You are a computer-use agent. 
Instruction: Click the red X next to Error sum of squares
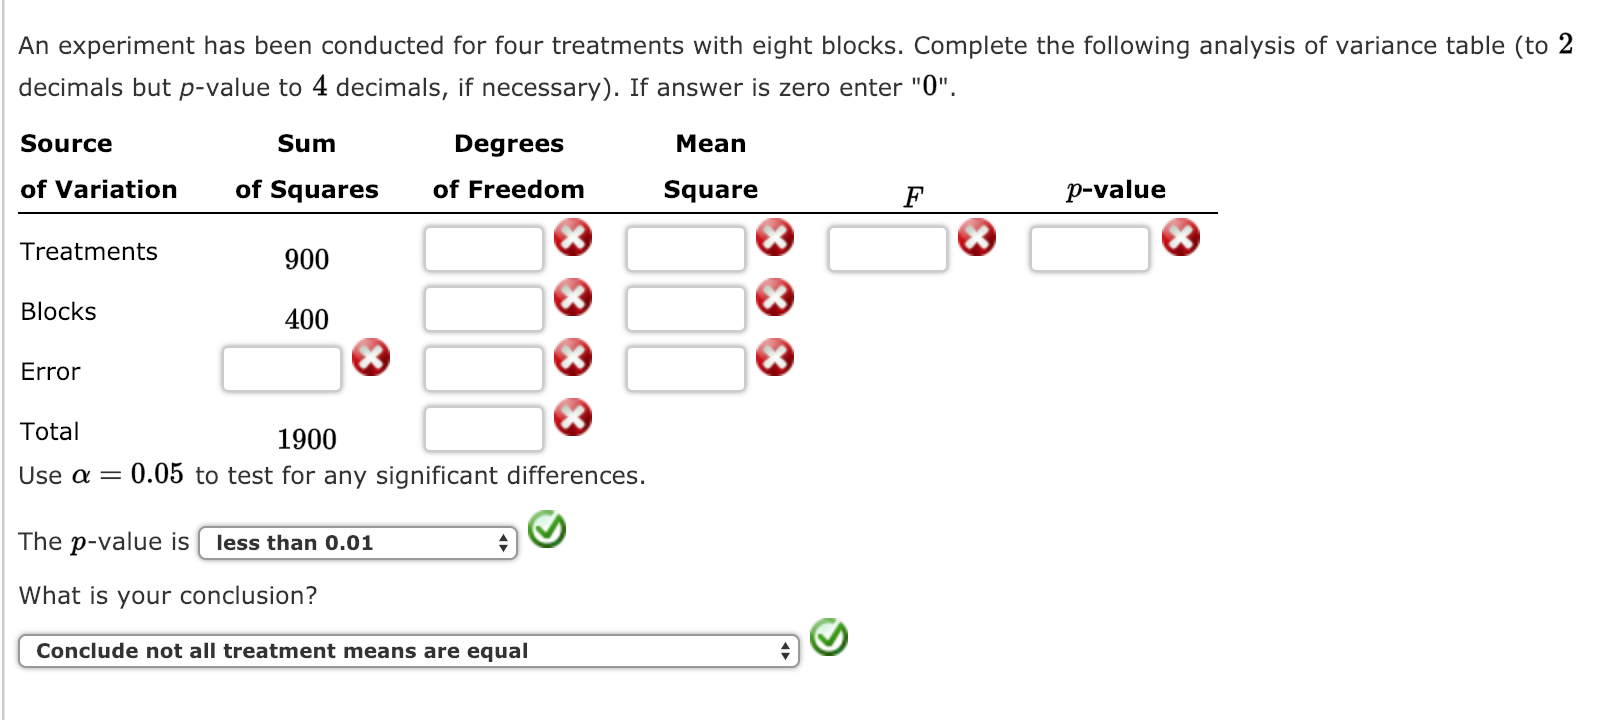point(371,357)
